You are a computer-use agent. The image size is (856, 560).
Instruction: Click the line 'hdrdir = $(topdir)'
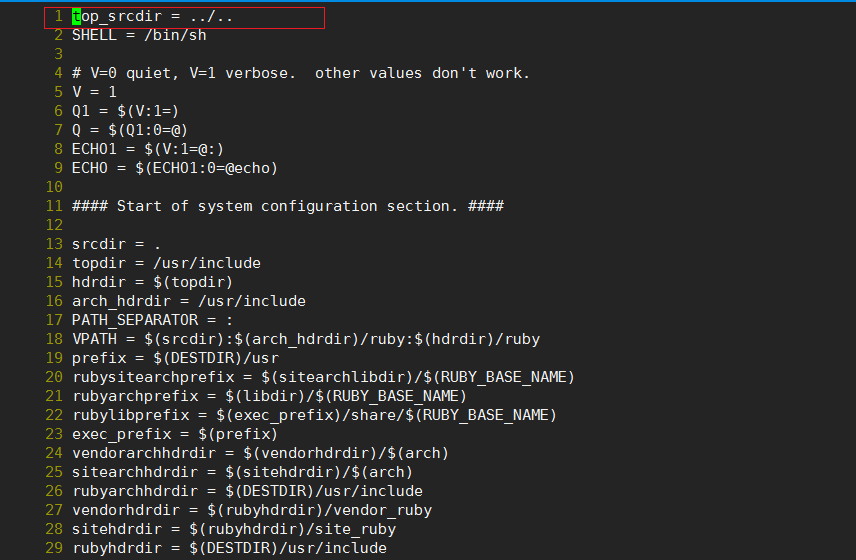(x=152, y=282)
